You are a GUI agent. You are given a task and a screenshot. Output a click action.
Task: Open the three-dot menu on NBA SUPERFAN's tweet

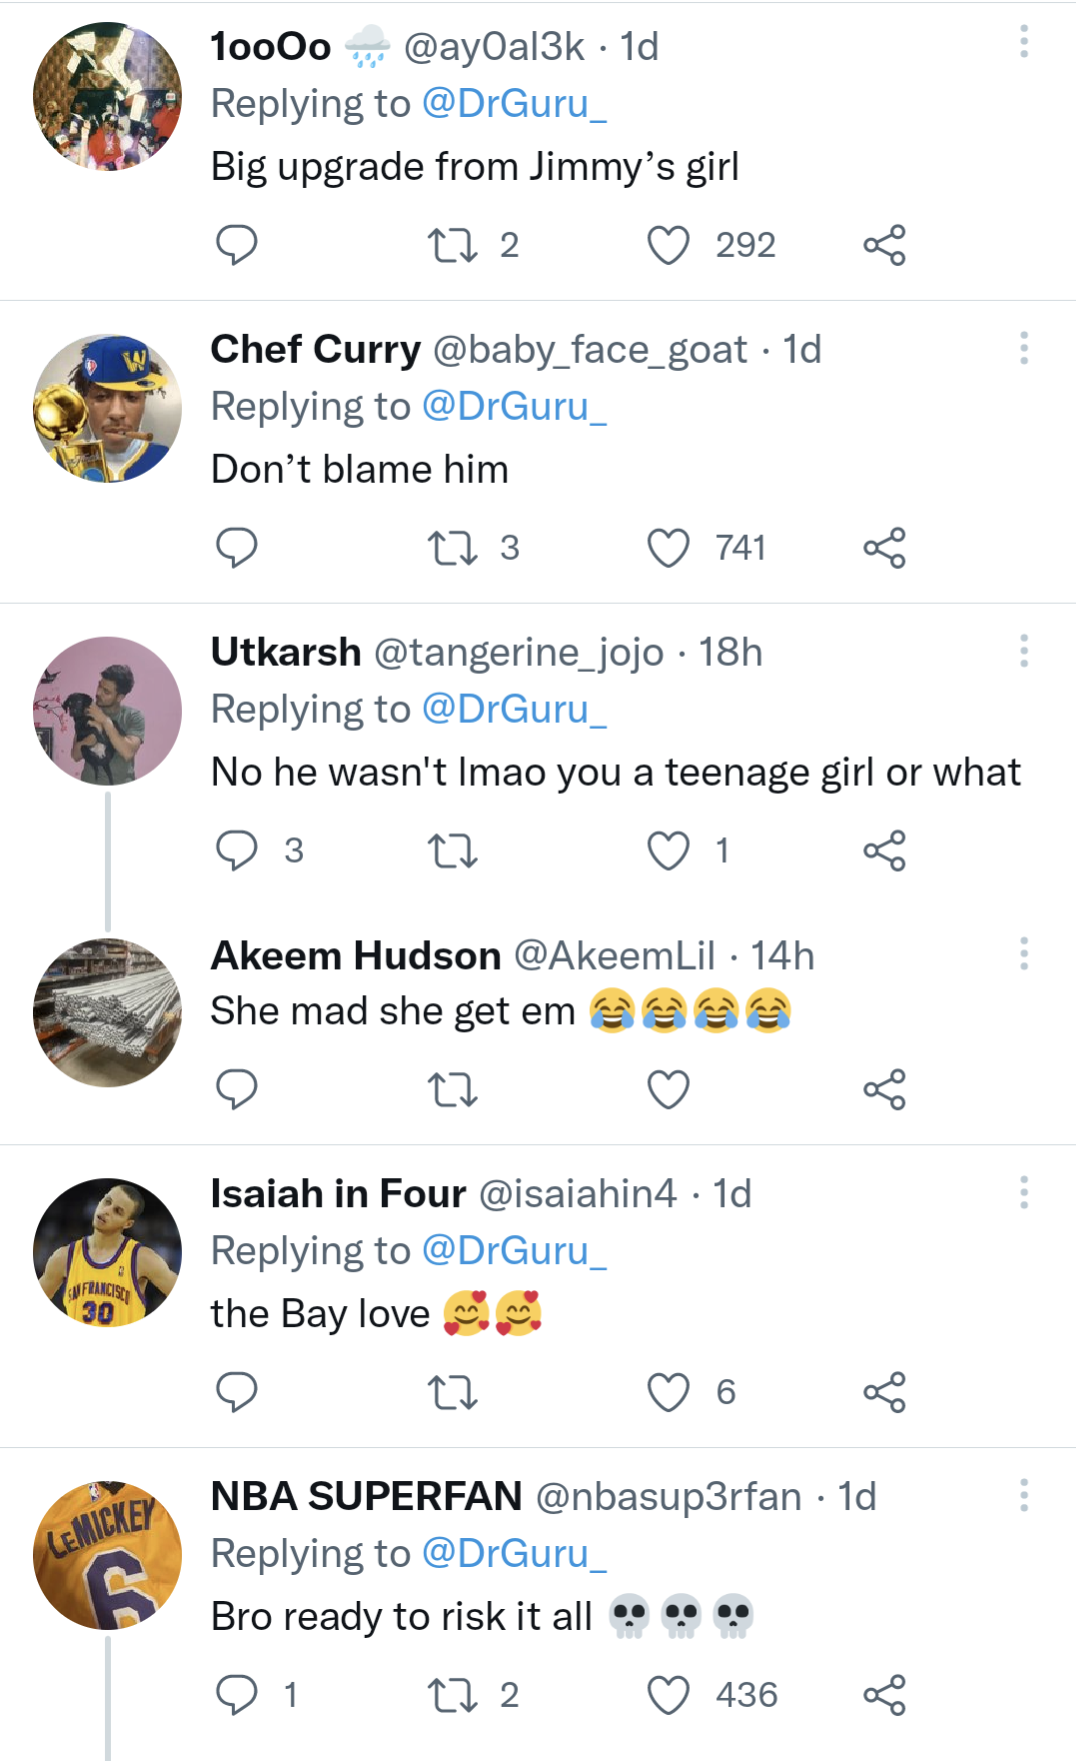1024,1500
